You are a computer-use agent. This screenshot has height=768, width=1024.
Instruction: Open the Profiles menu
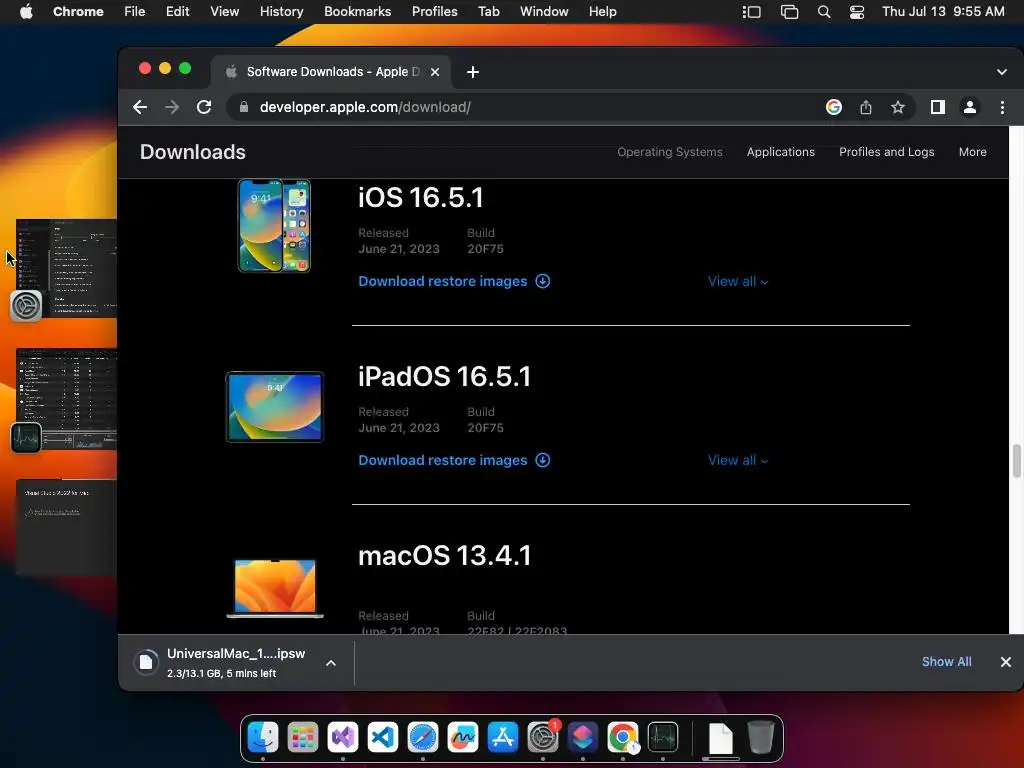click(434, 12)
